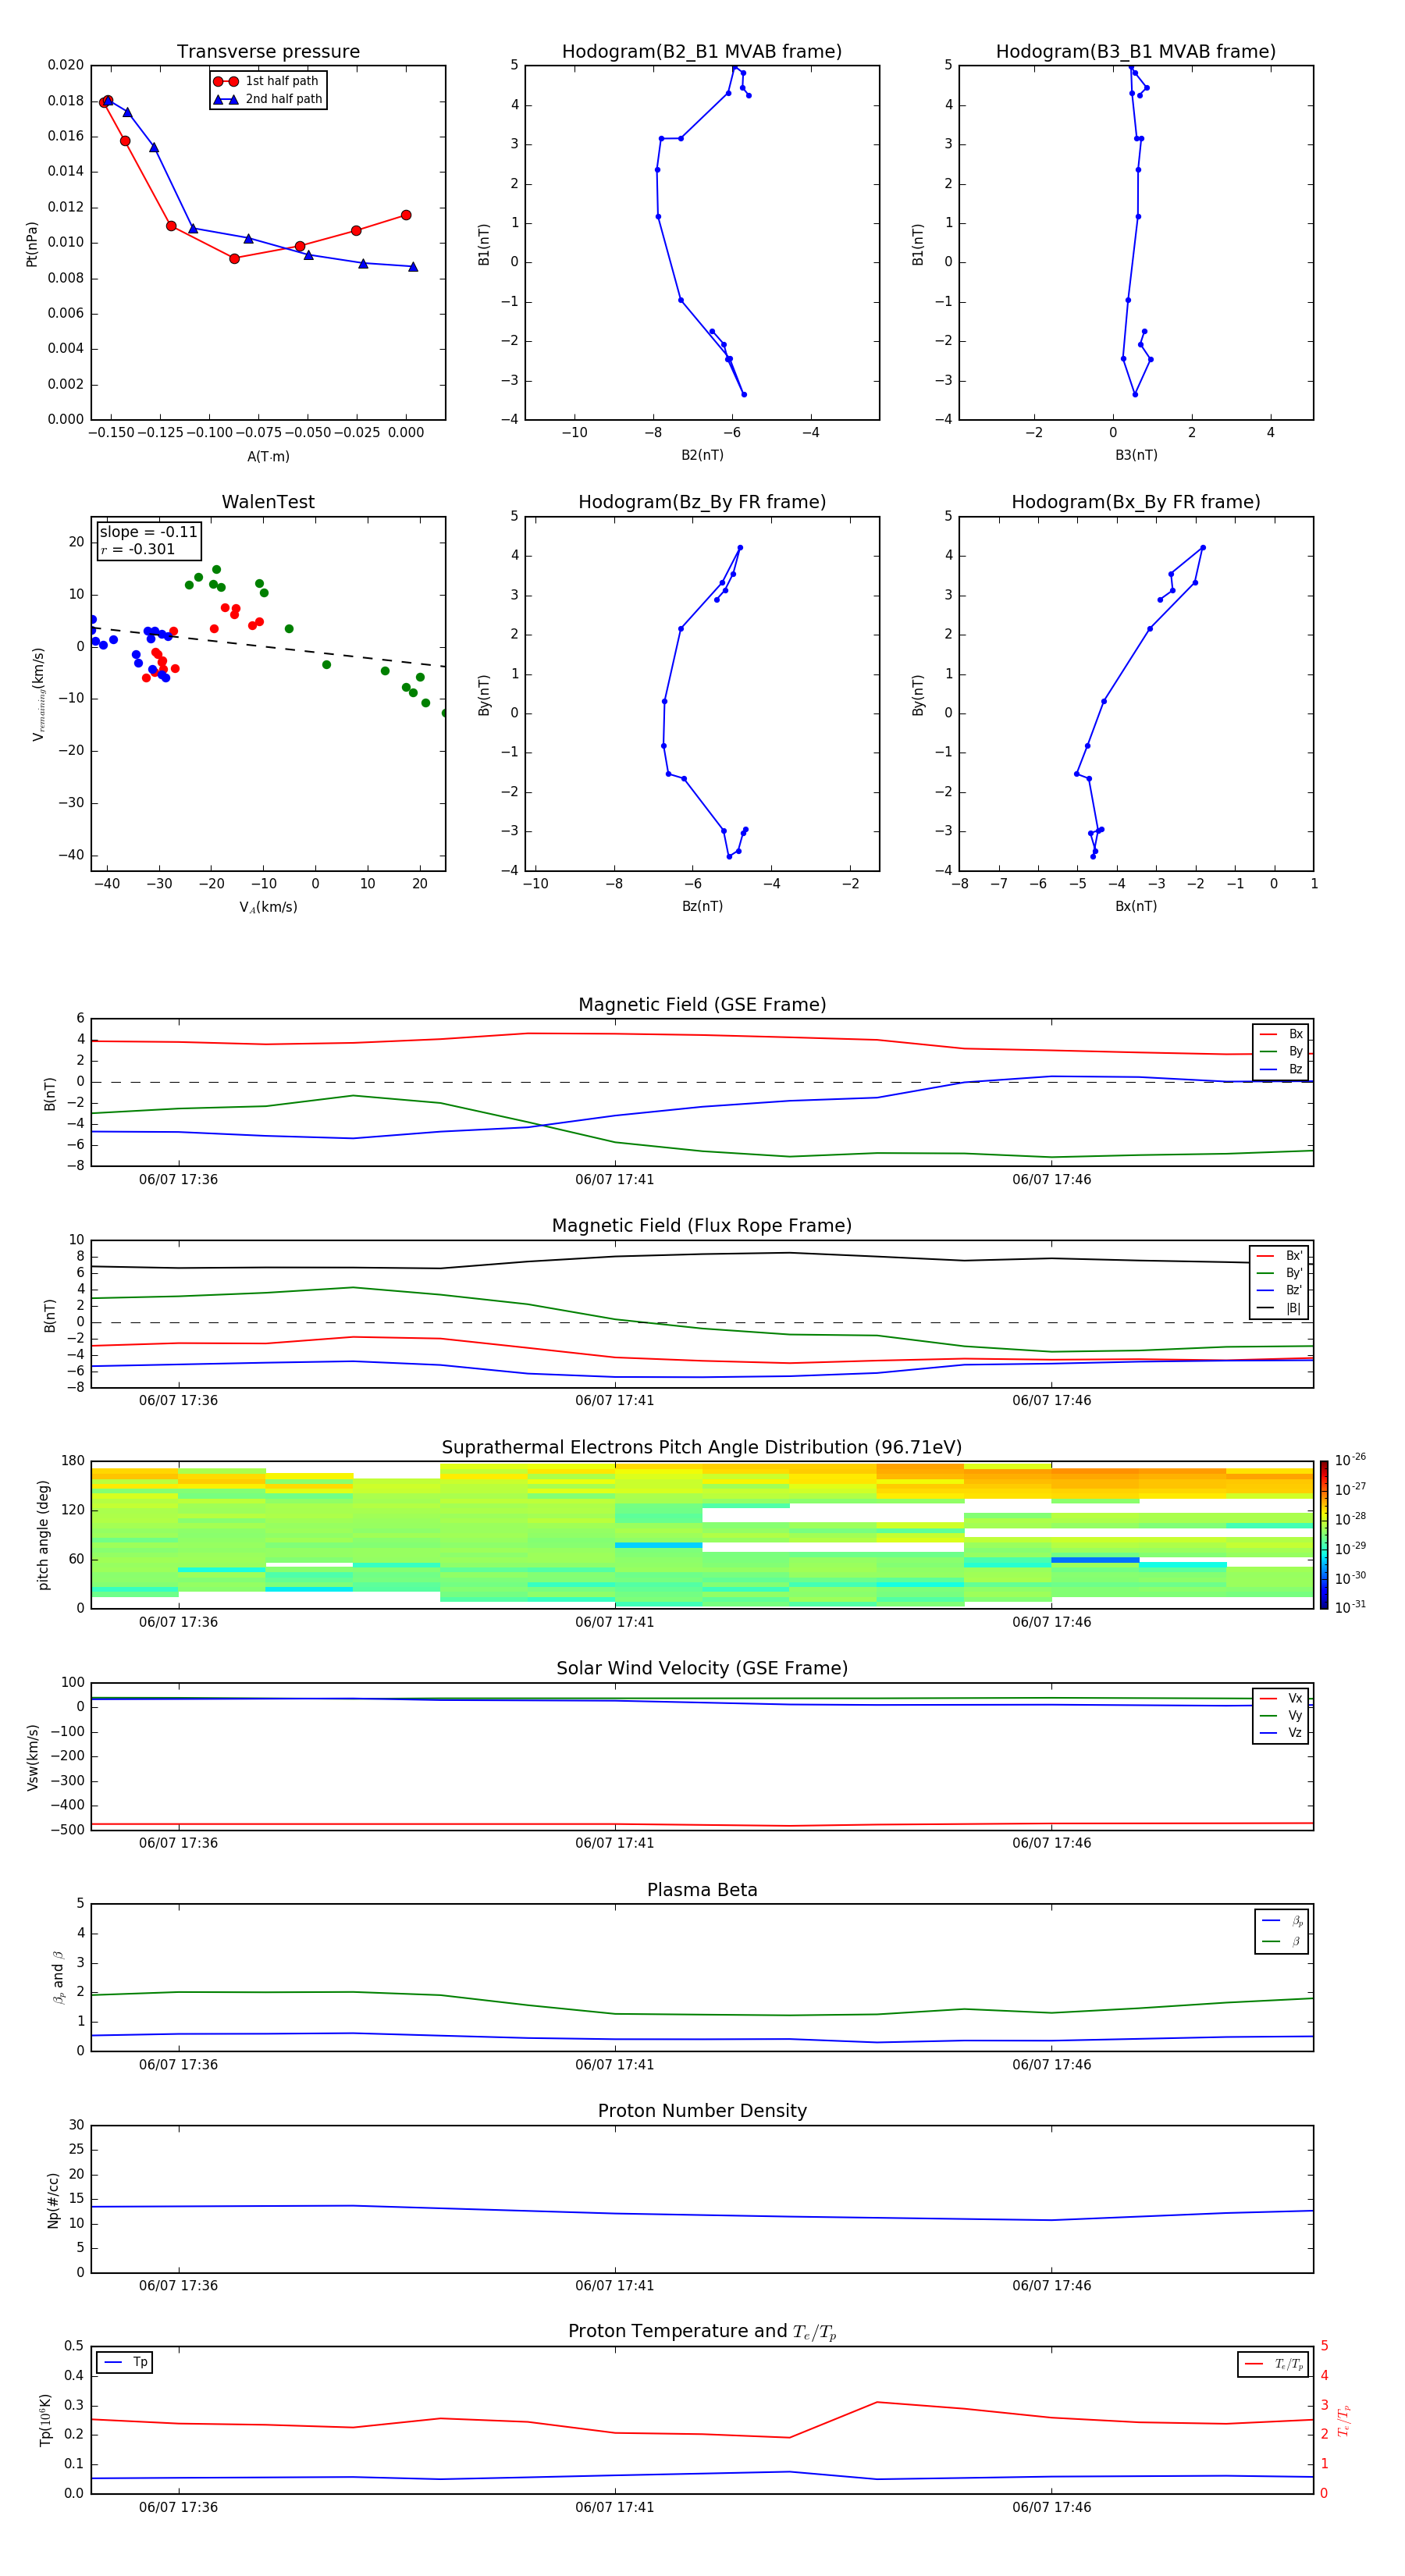
Task: Click '06/07 17:41' tick under GSE field plot
Action: point(614,1180)
